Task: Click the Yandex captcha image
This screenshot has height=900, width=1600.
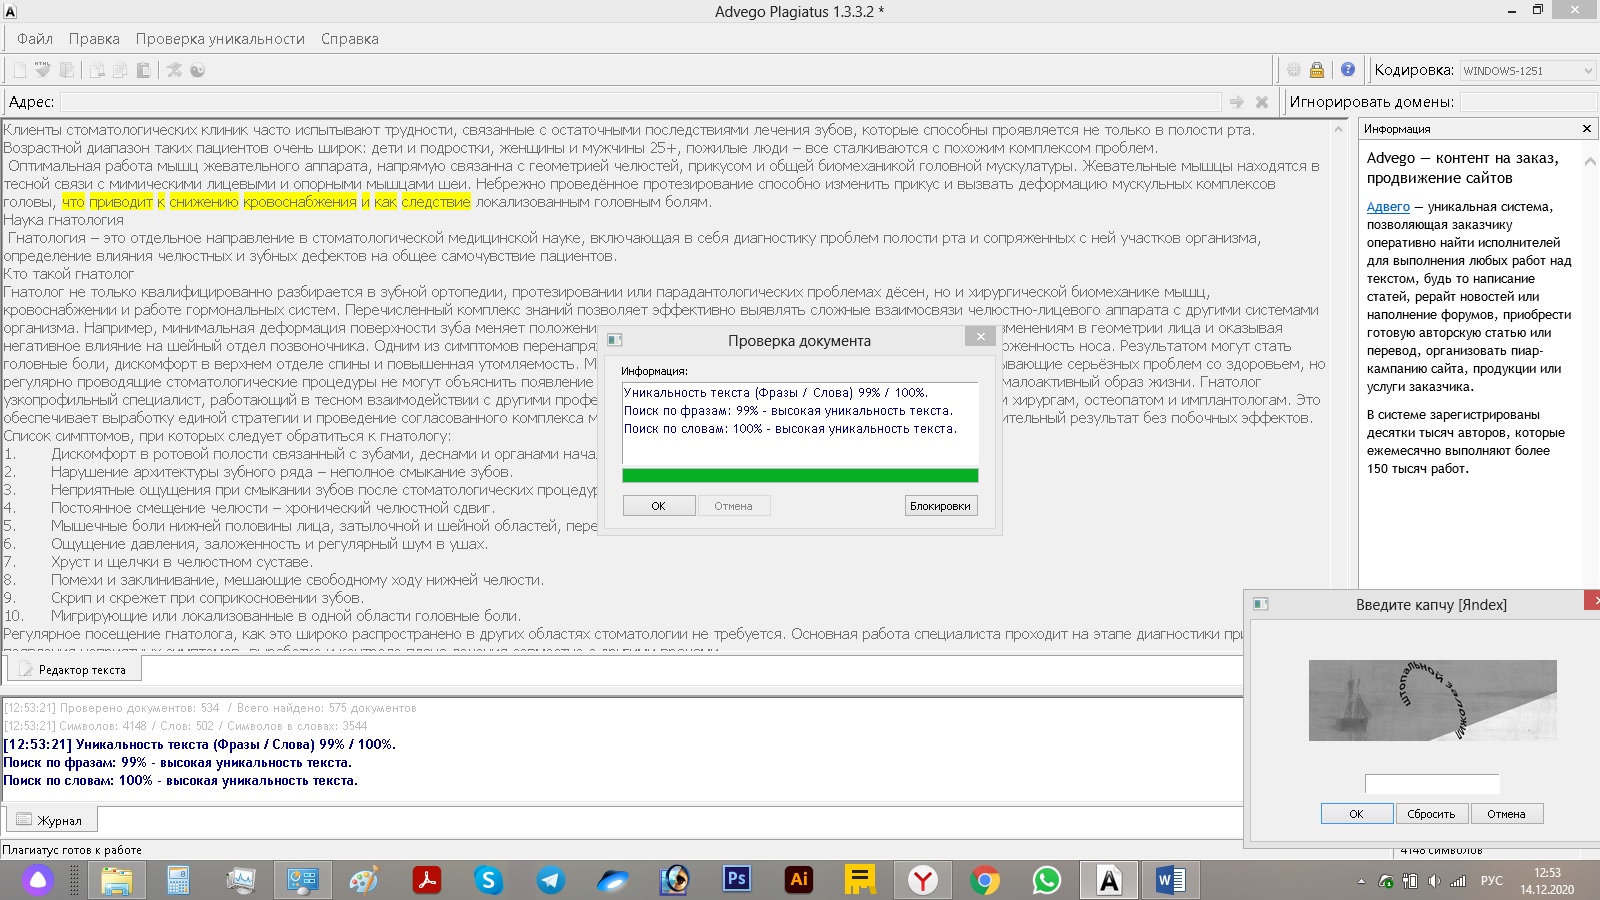Action: pyautogui.click(x=1433, y=700)
